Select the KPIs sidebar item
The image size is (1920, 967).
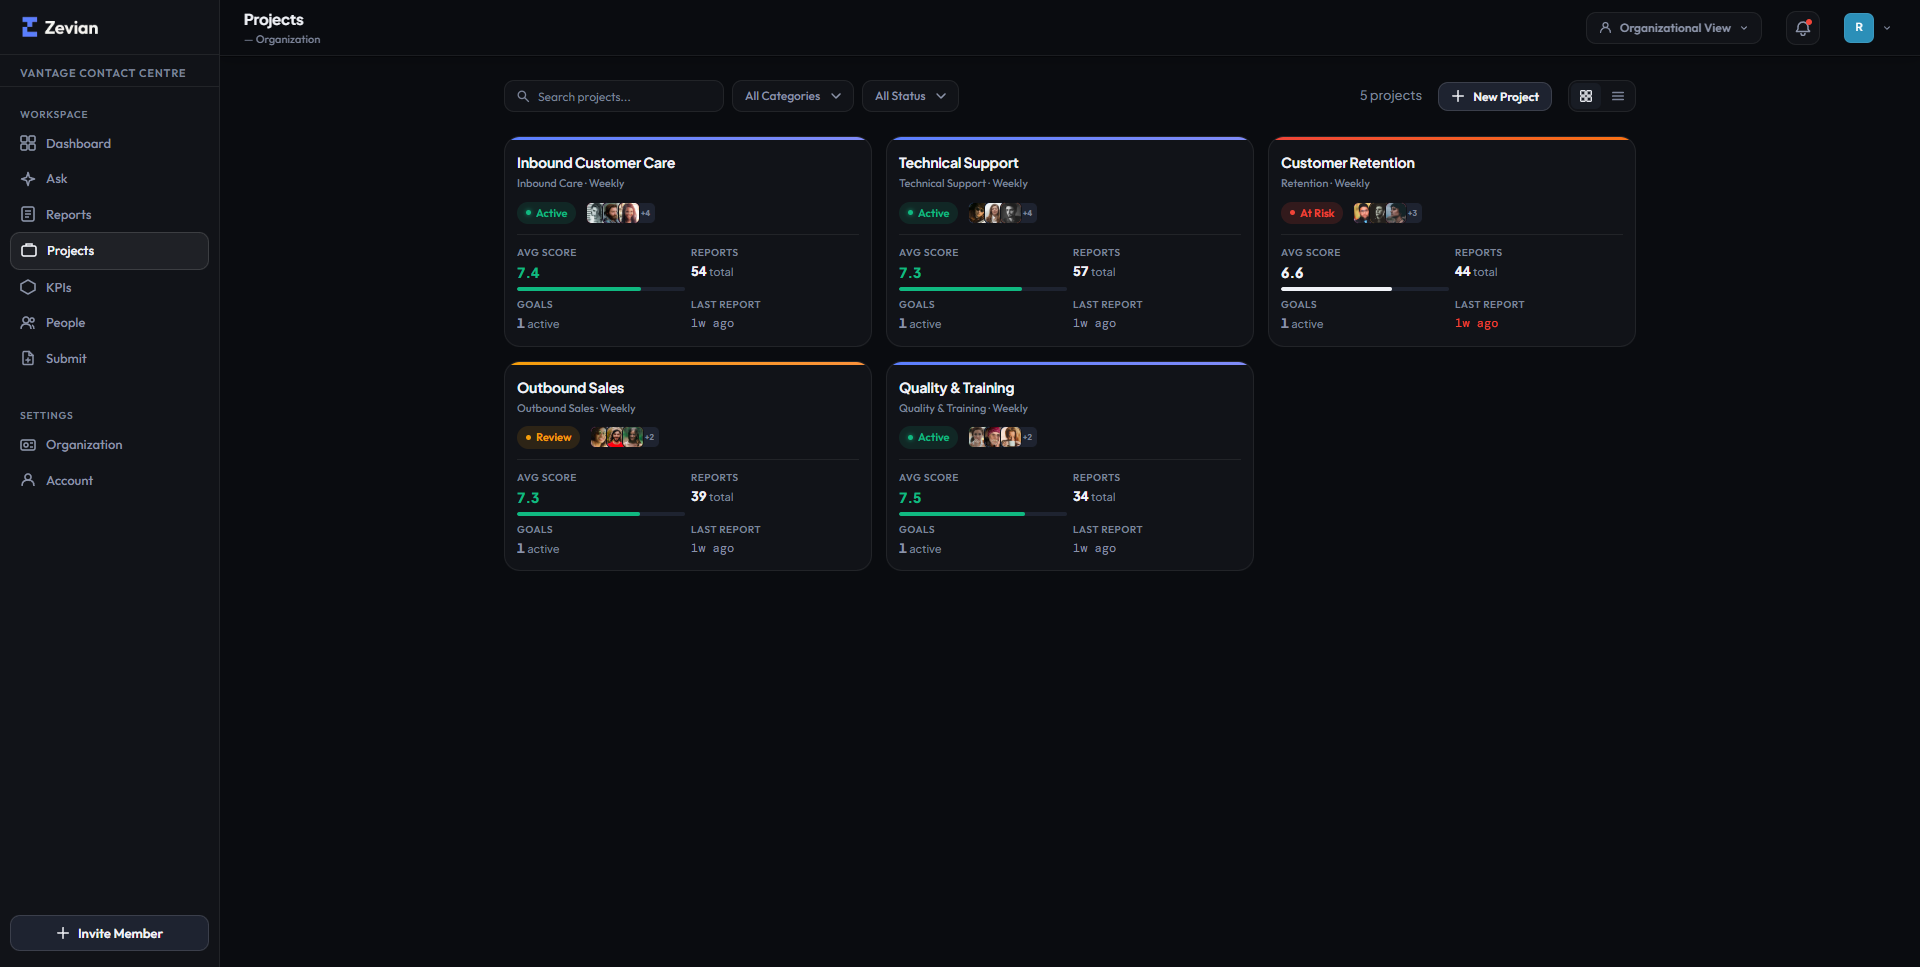coord(109,287)
